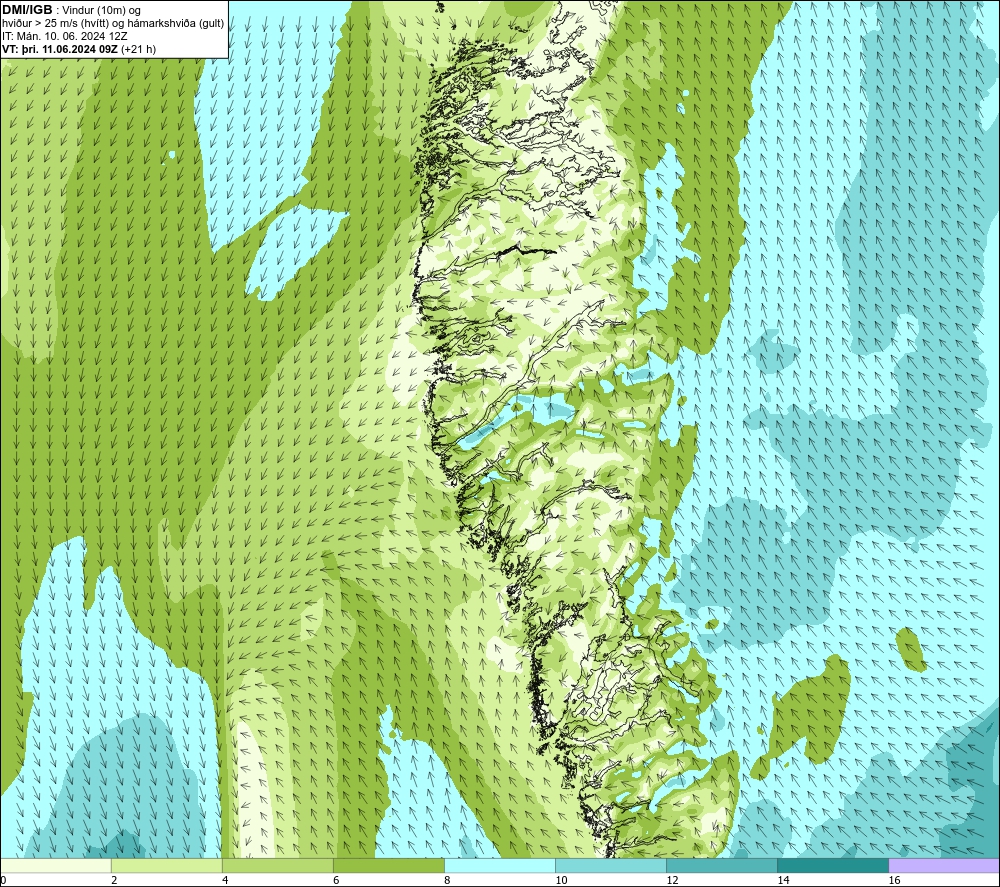Click the legend scale label '16'
The height and width of the screenshot is (887, 1000).
click(893, 881)
